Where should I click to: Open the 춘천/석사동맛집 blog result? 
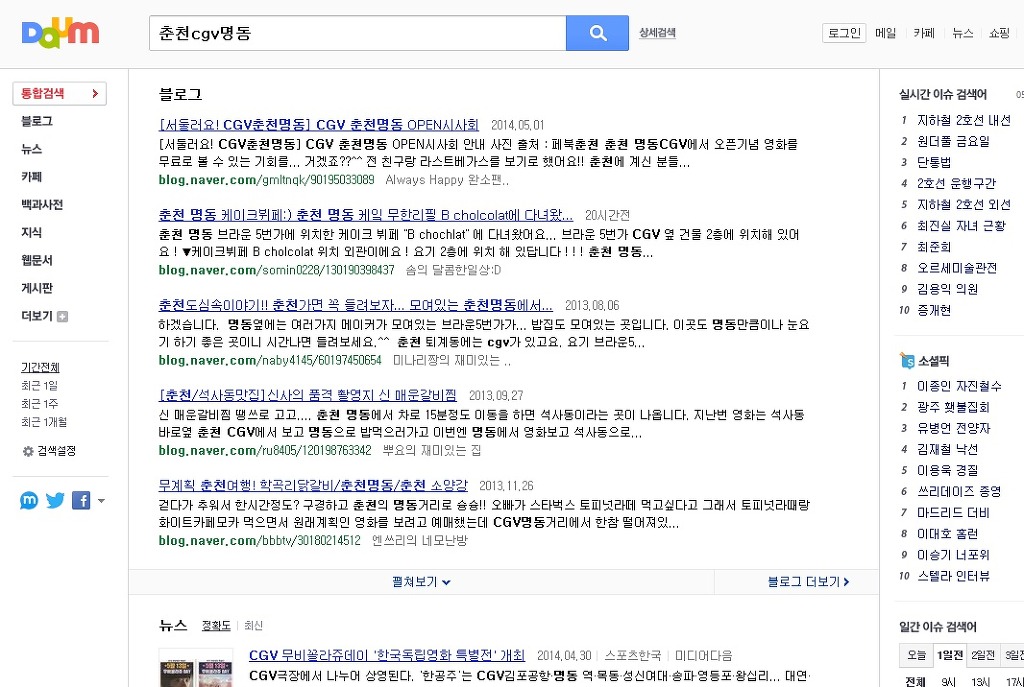(308, 395)
